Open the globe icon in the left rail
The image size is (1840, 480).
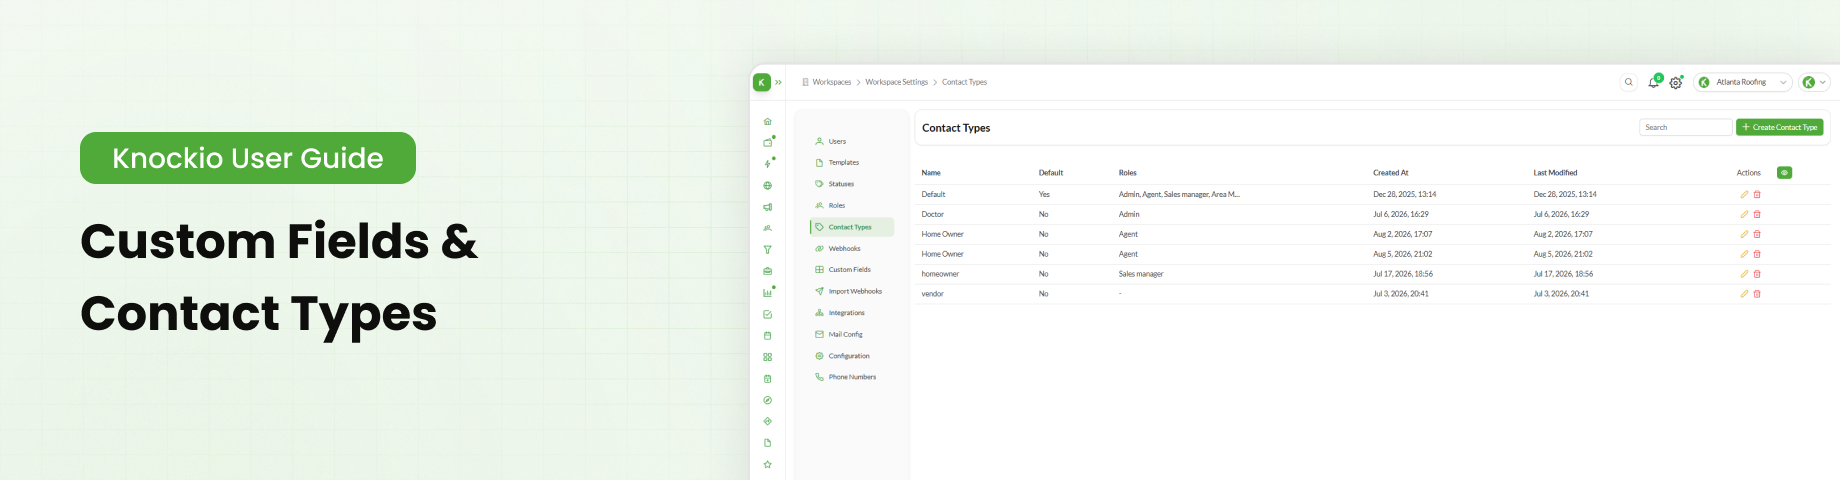(x=767, y=186)
